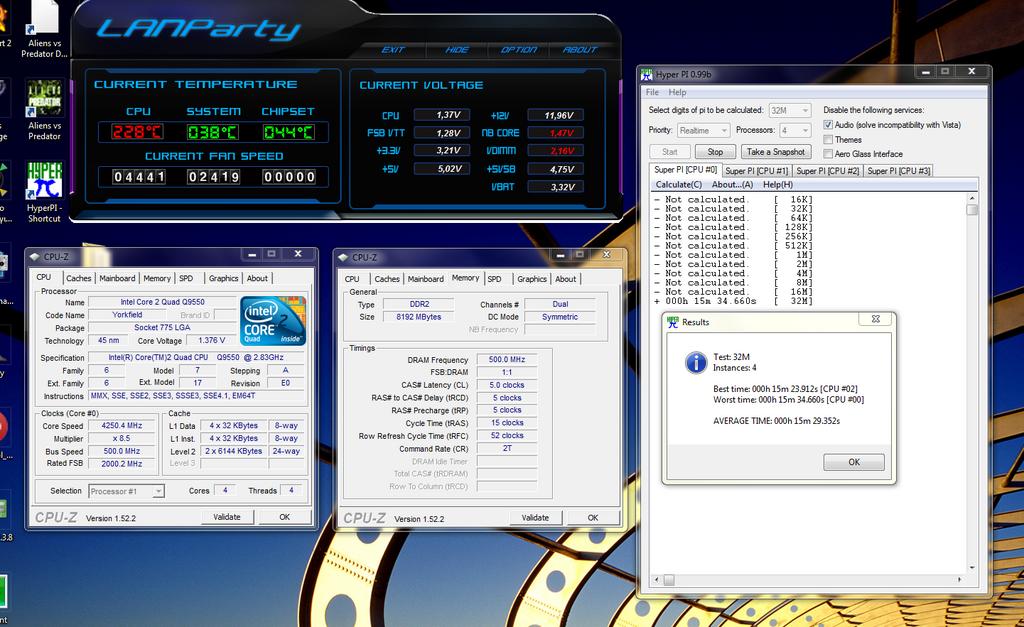Enable the Themes checkbox
This screenshot has height=627, width=1024.
(828, 139)
